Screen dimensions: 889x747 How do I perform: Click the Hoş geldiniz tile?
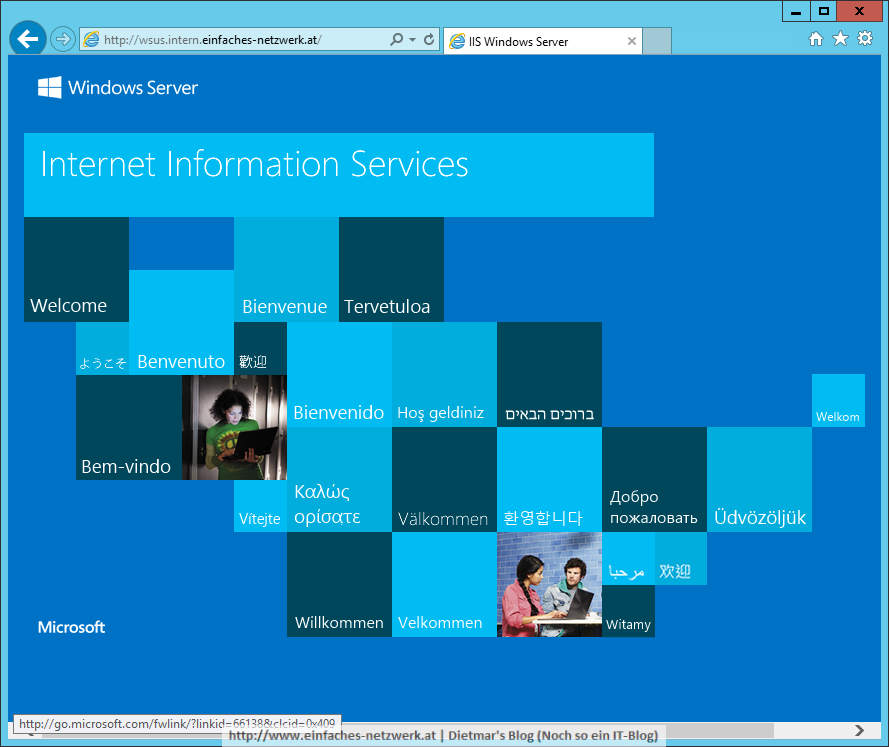[444, 375]
